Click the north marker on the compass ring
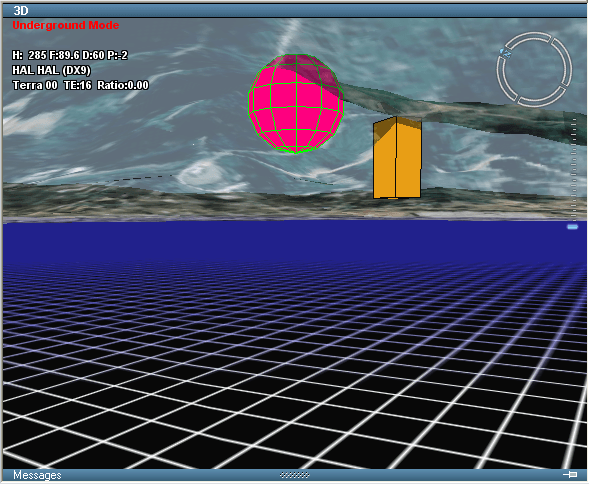The height and width of the screenshot is (484, 589). (x=506, y=53)
